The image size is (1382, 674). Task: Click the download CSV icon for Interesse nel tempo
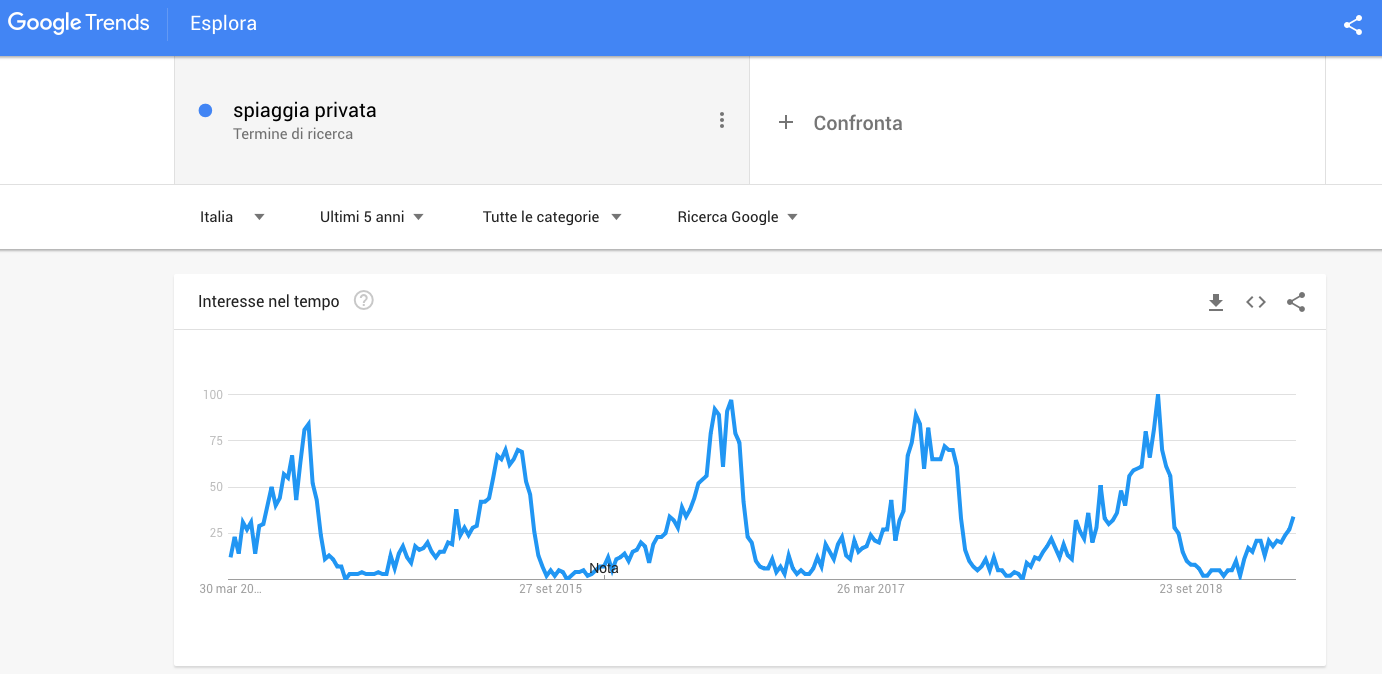coord(1216,302)
